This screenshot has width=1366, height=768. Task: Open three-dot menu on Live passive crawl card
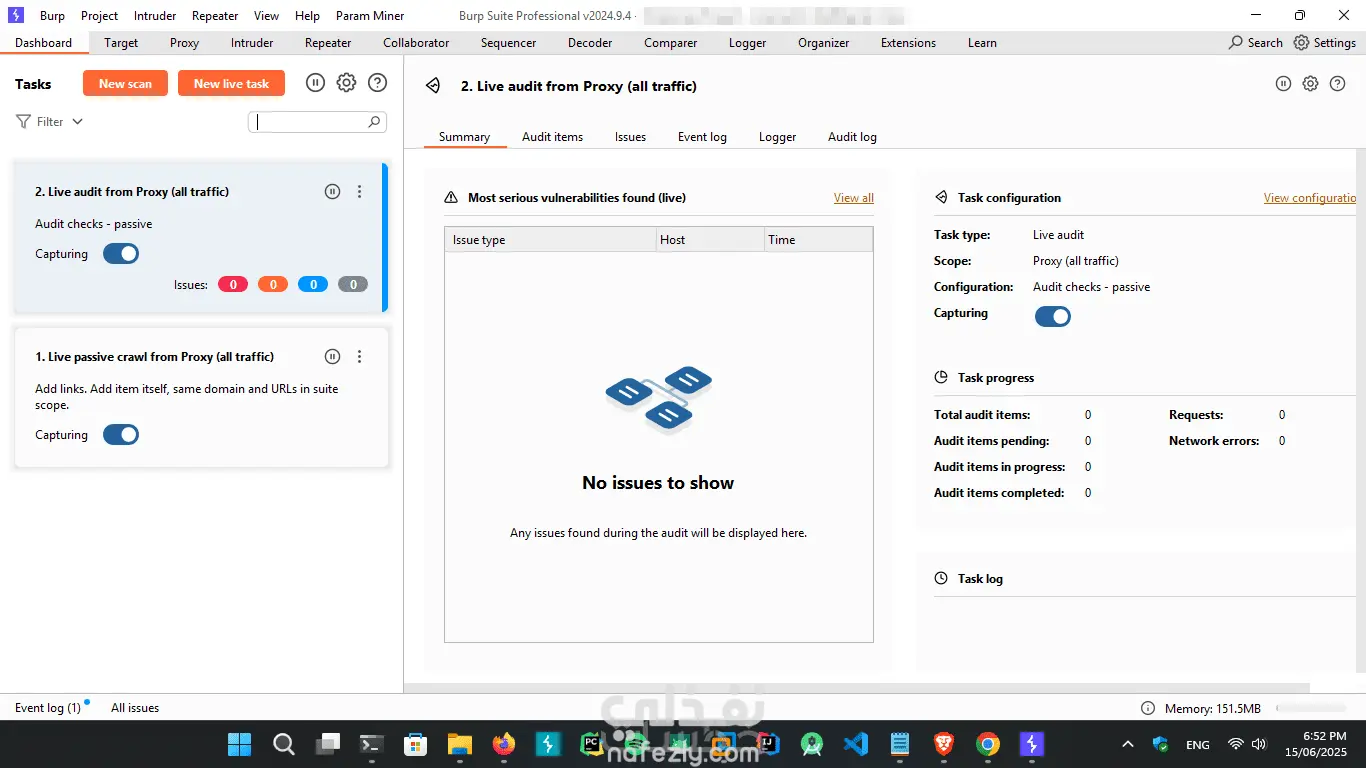point(360,357)
